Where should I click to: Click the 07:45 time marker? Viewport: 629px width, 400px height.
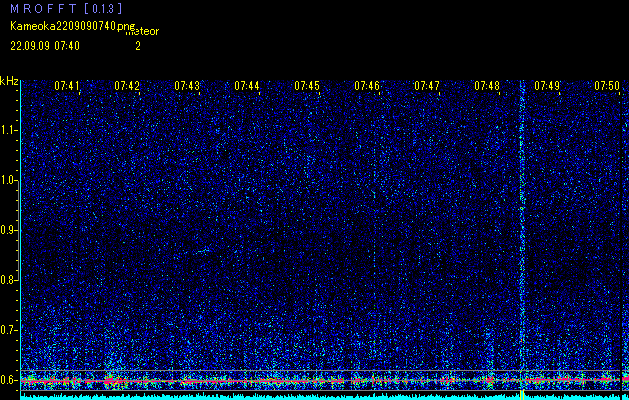[307, 86]
